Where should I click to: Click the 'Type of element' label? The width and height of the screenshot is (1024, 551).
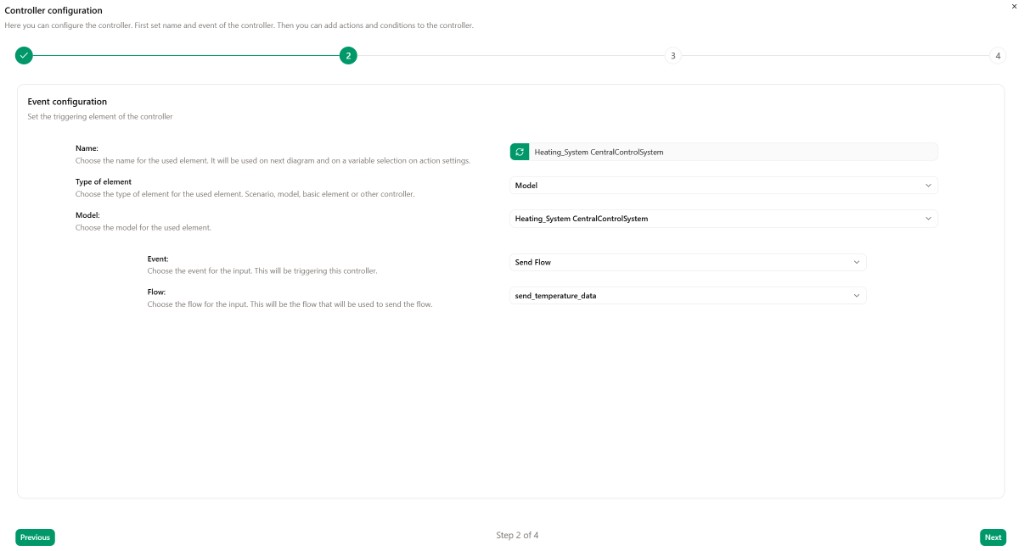[x=103, y=182]
